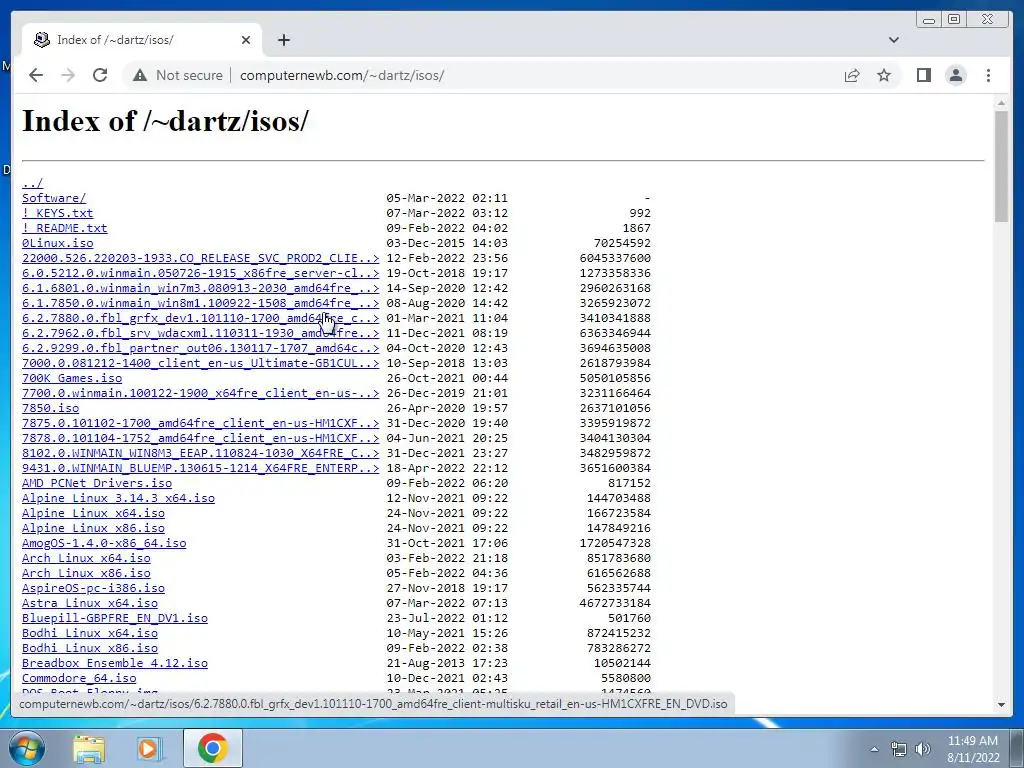Click the vertical scrollbar thumb
The image size is (1024, 768).
(1001, 167)
